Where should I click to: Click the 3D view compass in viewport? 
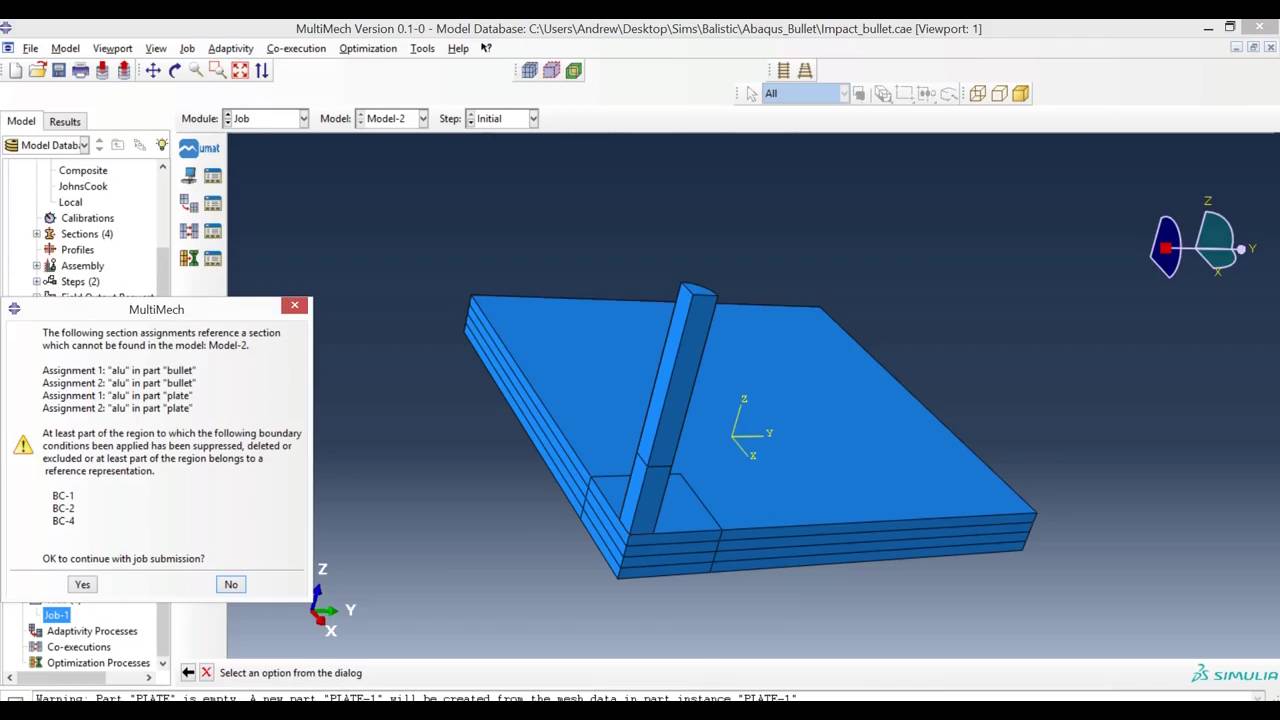pyautogui.click(x=1203, y=240)
